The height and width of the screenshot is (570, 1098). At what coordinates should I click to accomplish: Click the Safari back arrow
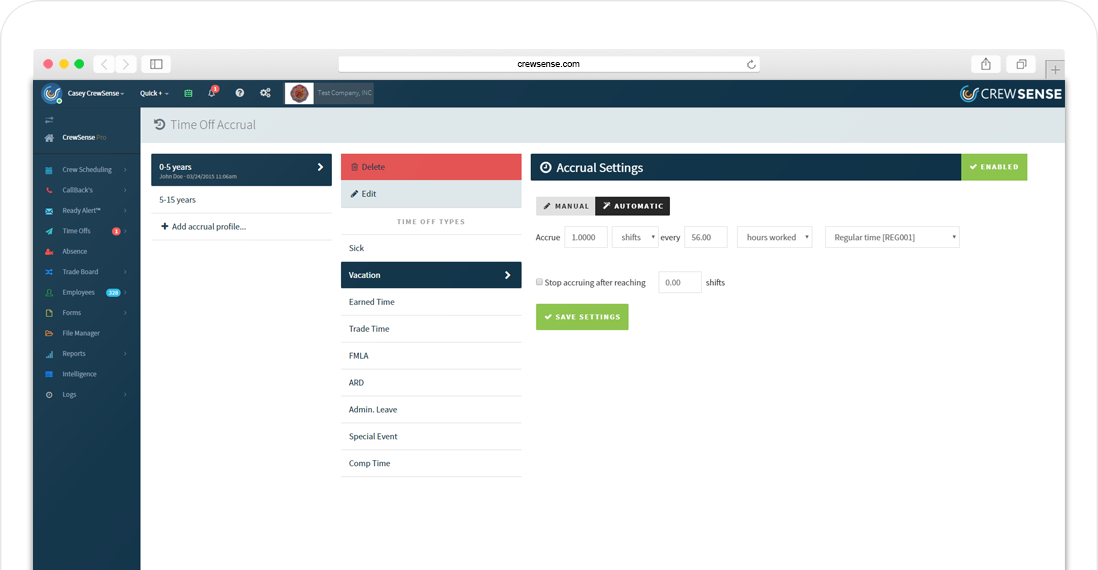click(104, 64)
